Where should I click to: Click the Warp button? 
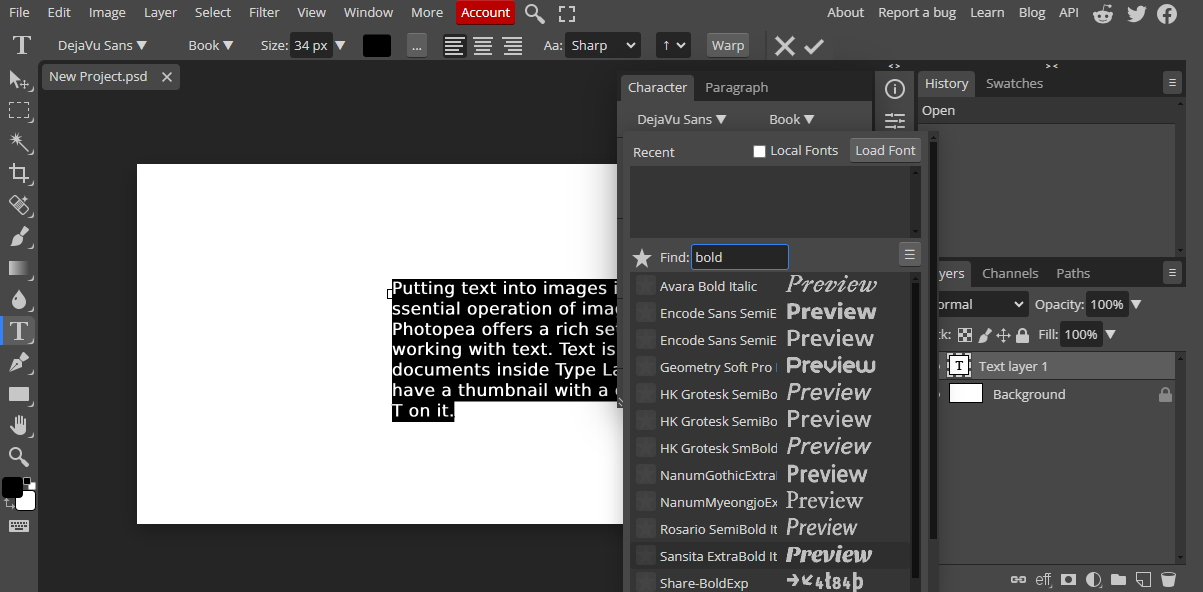tap(727, 46)
